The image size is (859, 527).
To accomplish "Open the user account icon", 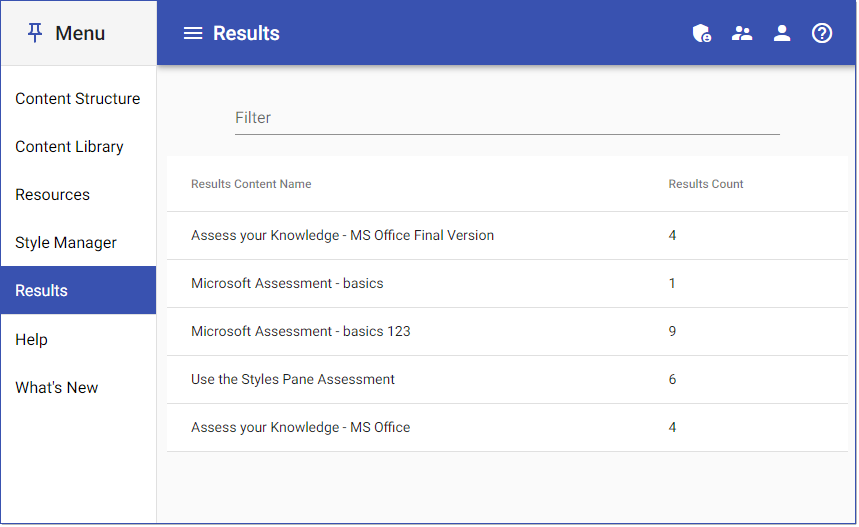I will coord(782,33).
